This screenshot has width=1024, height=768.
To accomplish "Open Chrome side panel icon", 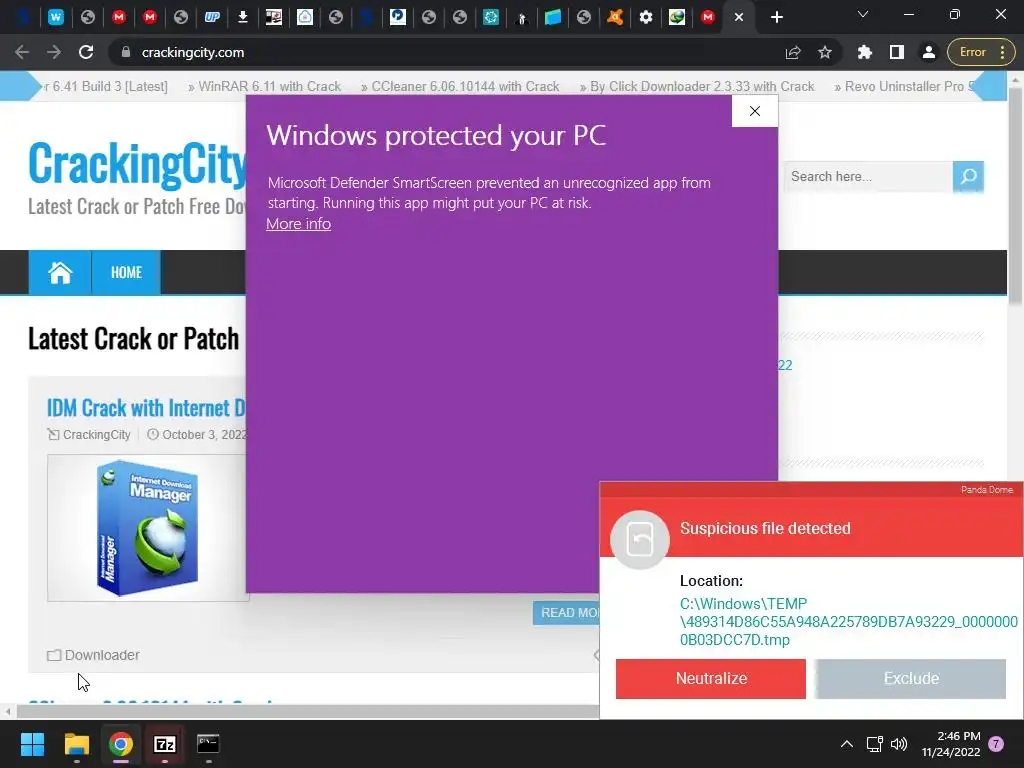I will point(897,52).
